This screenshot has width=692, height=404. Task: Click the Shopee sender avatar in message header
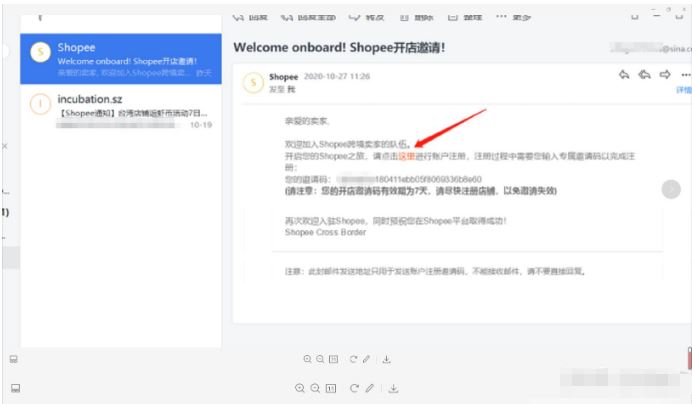[x=253, y=82]
